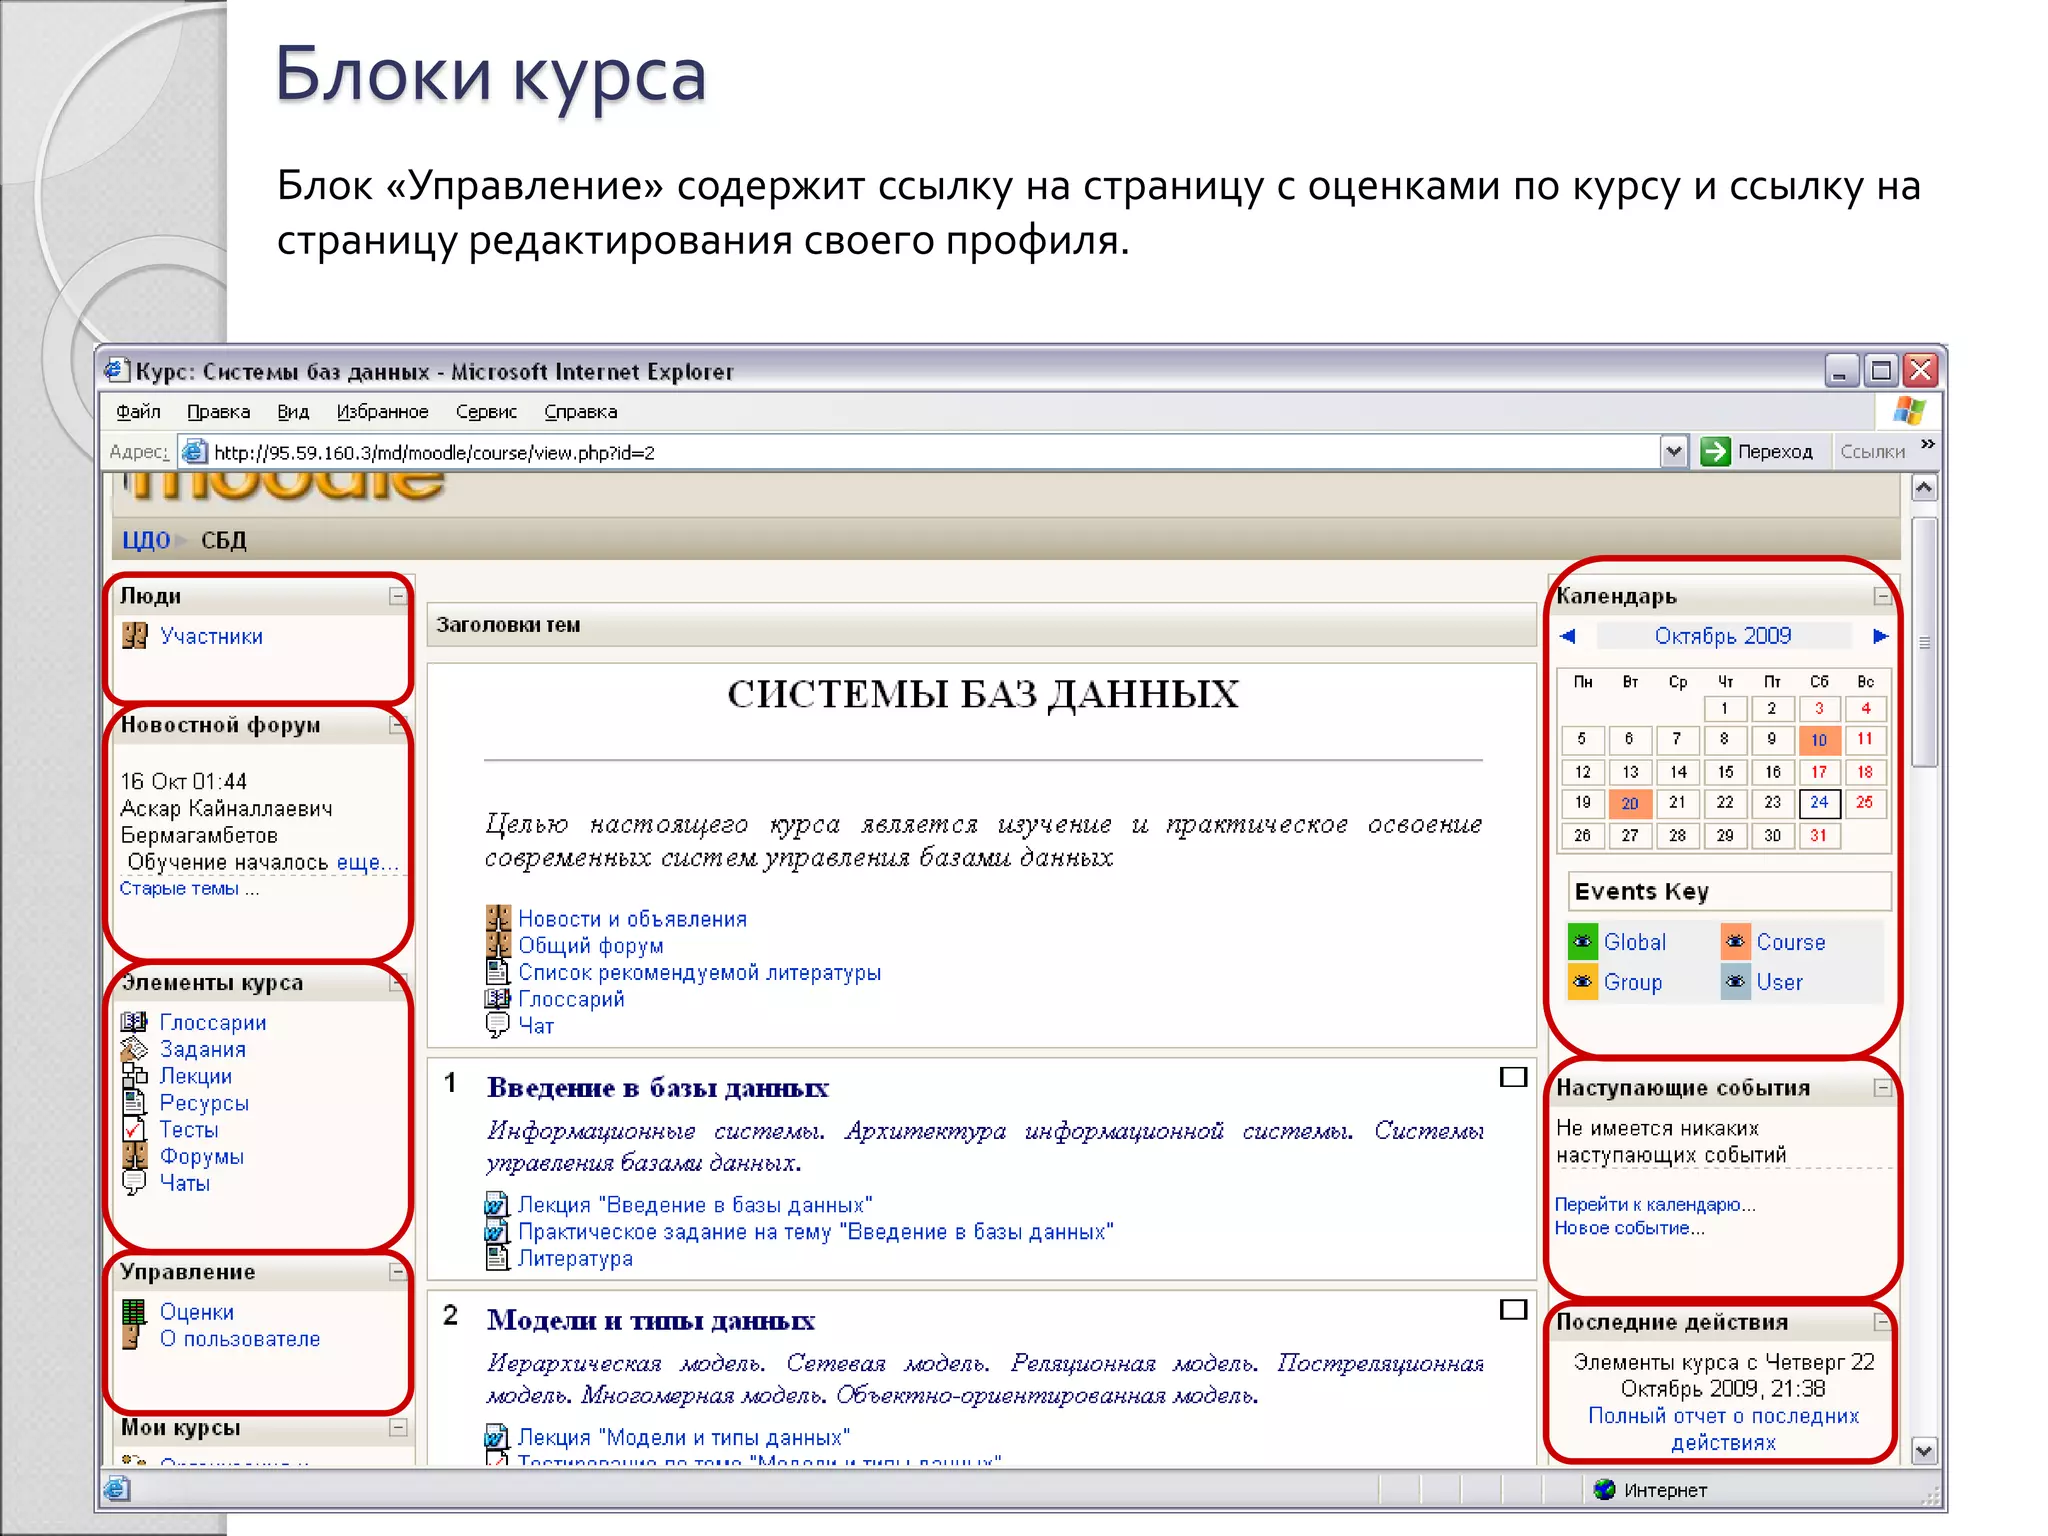Open the Избранное menu
This screenshot has width=2048, height=1536.
click(x=382, y=412)
